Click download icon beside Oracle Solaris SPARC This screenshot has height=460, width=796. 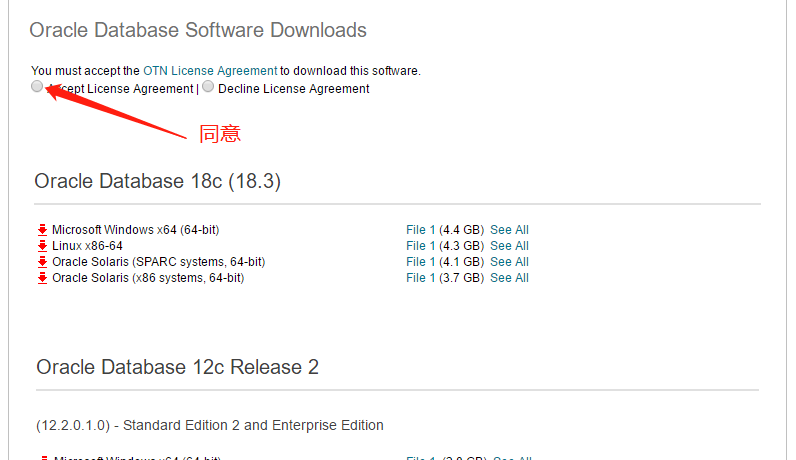(x=43, y=262)
